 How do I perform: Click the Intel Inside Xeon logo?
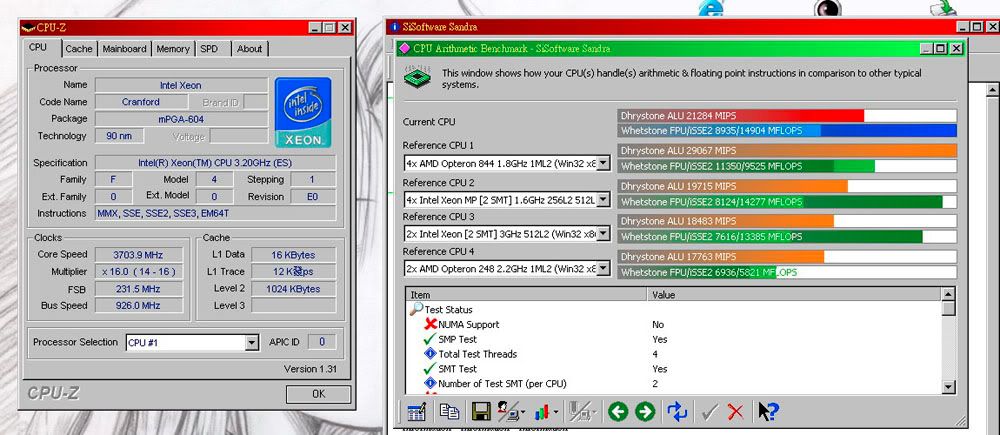[x=303, y=113]
